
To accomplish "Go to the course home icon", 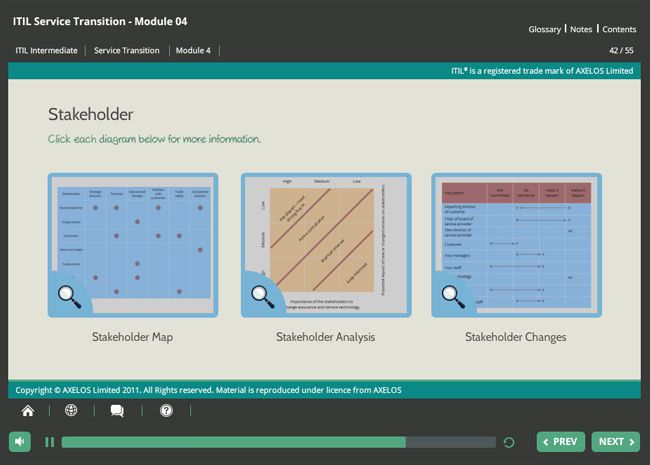I will [x=28, y=411].
